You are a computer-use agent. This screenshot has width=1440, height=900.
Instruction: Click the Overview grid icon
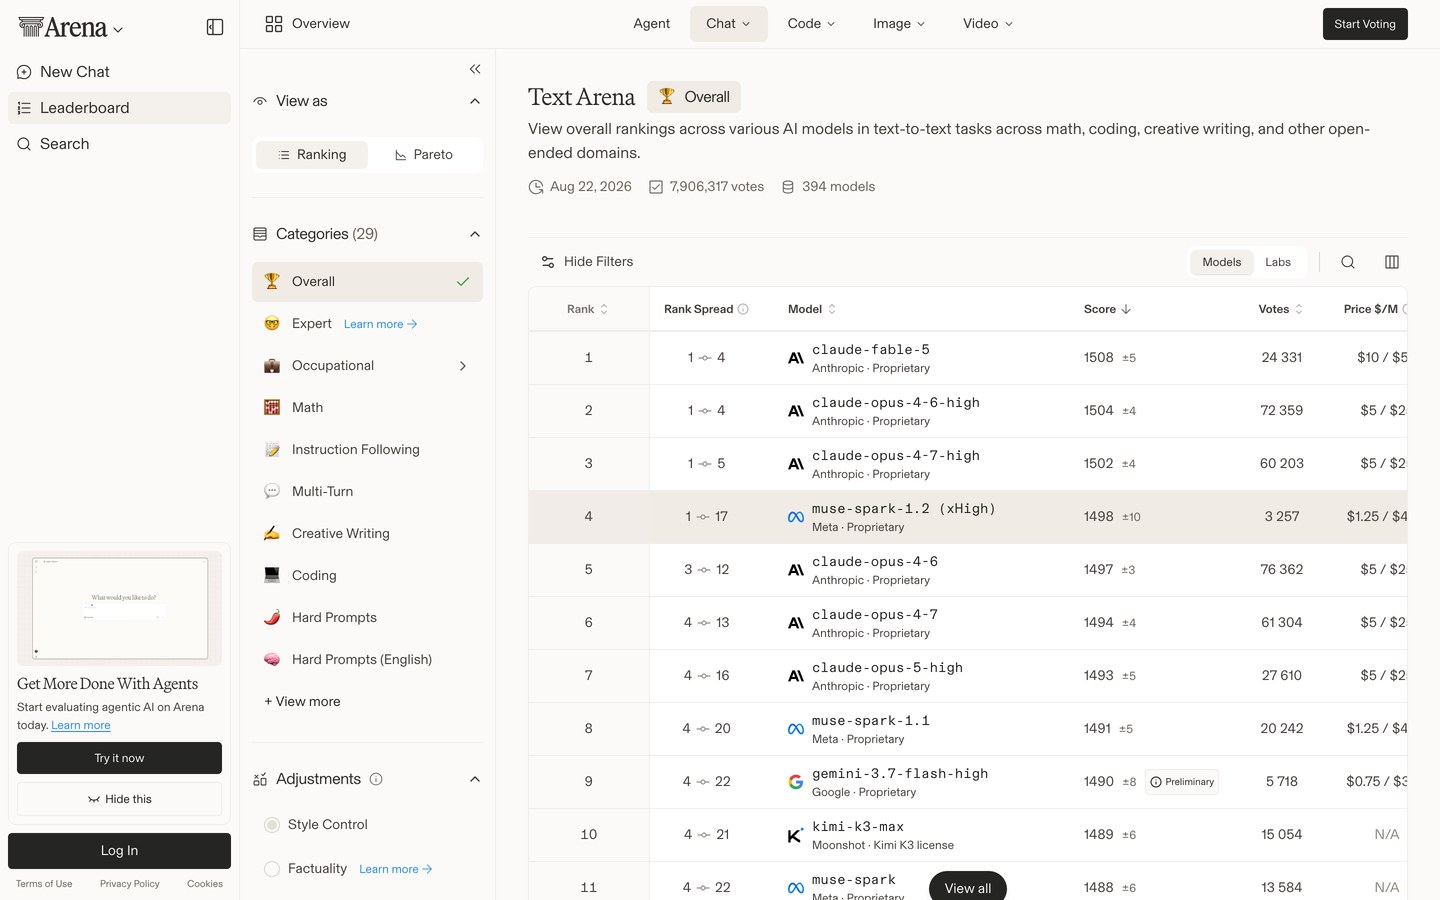[274, 24]
